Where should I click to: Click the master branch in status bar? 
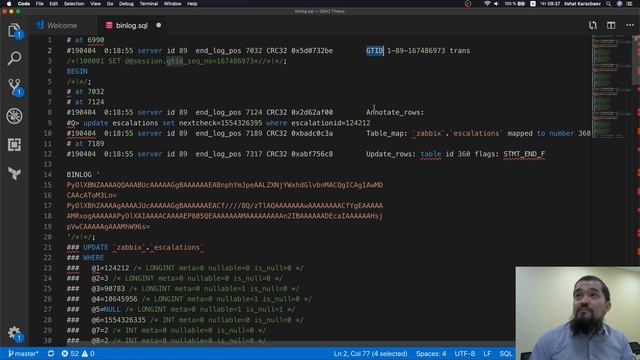pyautogui.click(x=23, y=353)
